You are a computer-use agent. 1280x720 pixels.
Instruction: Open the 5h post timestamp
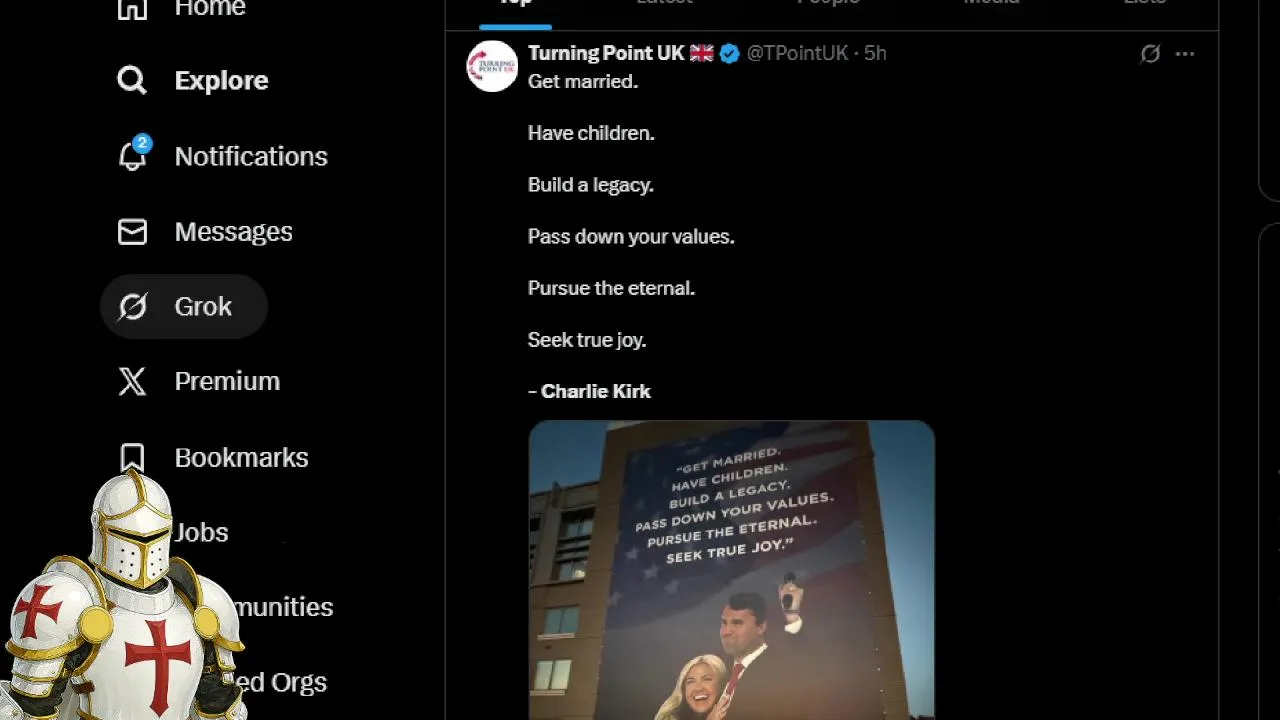click(x=875, y=53)
